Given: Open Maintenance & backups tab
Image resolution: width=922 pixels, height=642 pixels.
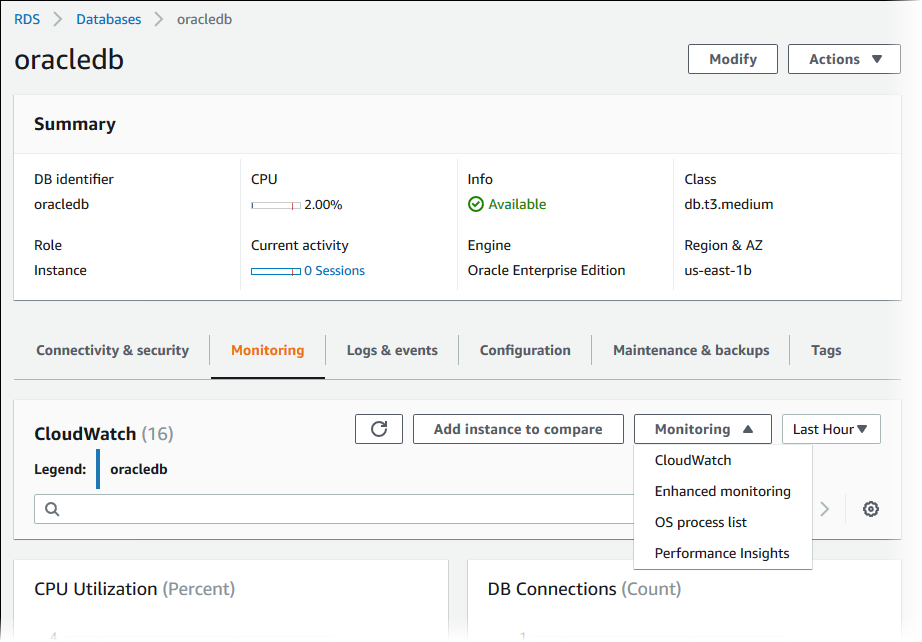Looking at the screenshot, I should [x=691, y=350].
